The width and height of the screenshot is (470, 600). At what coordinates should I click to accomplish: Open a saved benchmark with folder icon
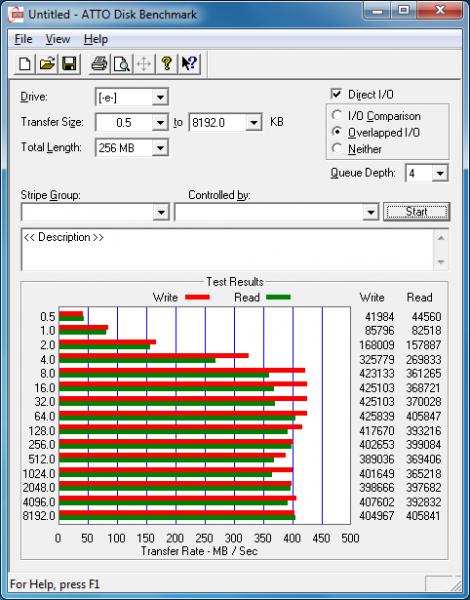[x=47, y=64]
